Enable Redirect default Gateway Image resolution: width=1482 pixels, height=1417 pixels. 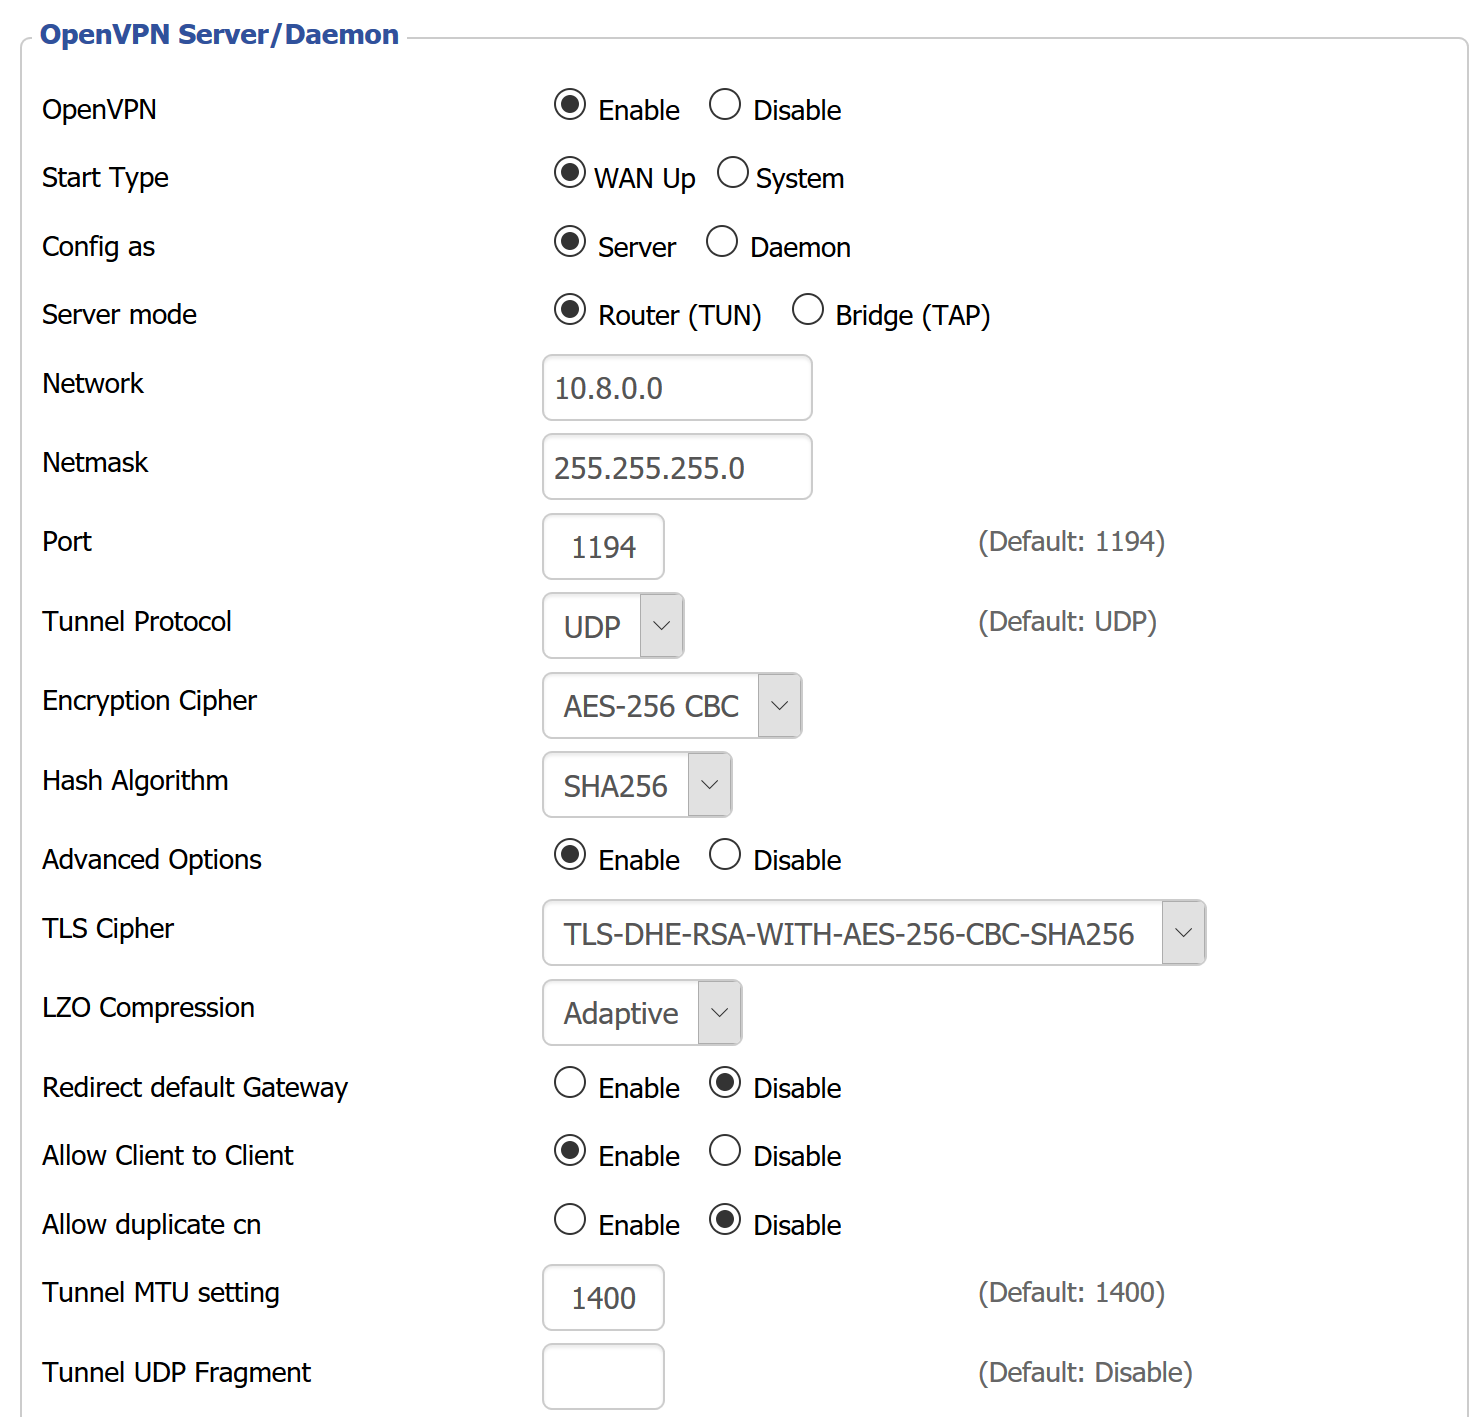[570, 1083]
